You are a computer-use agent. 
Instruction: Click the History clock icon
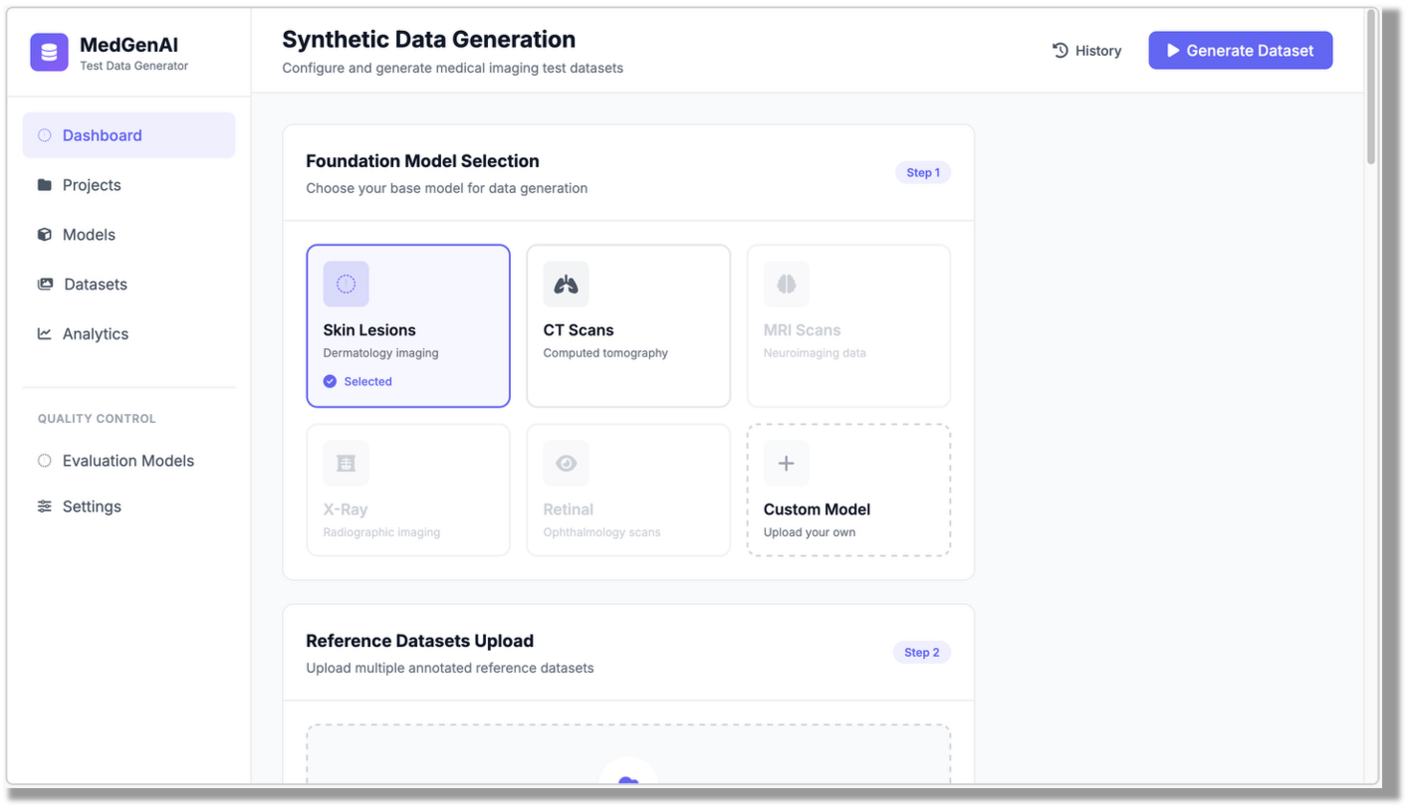[1060, 51]
